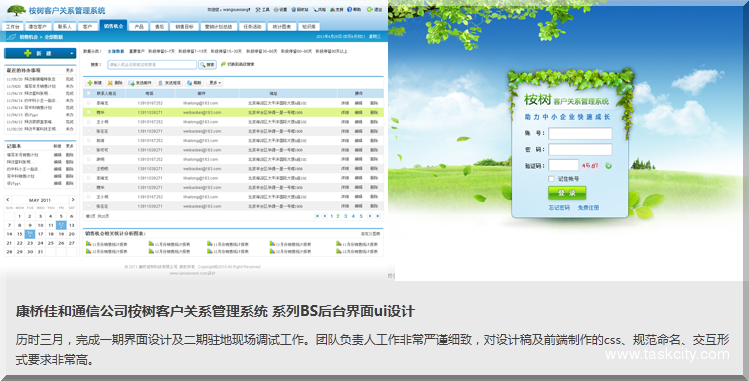Sort by 联系人姓名 column header

point(107,94)
